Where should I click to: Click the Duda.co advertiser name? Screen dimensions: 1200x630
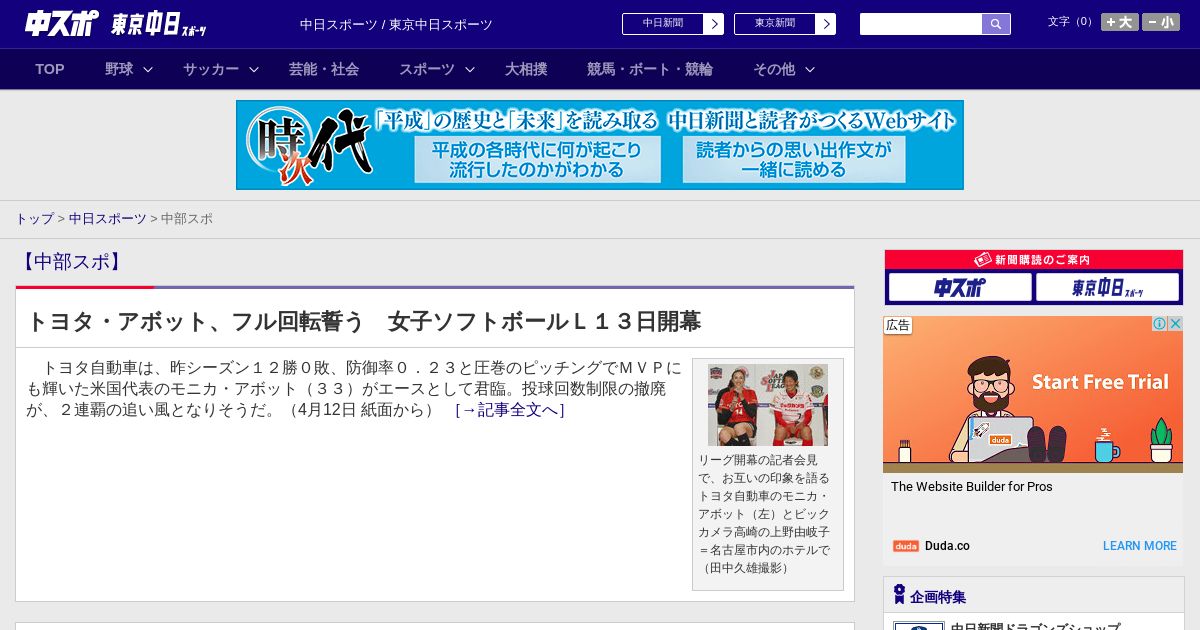[x=947, y=546]
